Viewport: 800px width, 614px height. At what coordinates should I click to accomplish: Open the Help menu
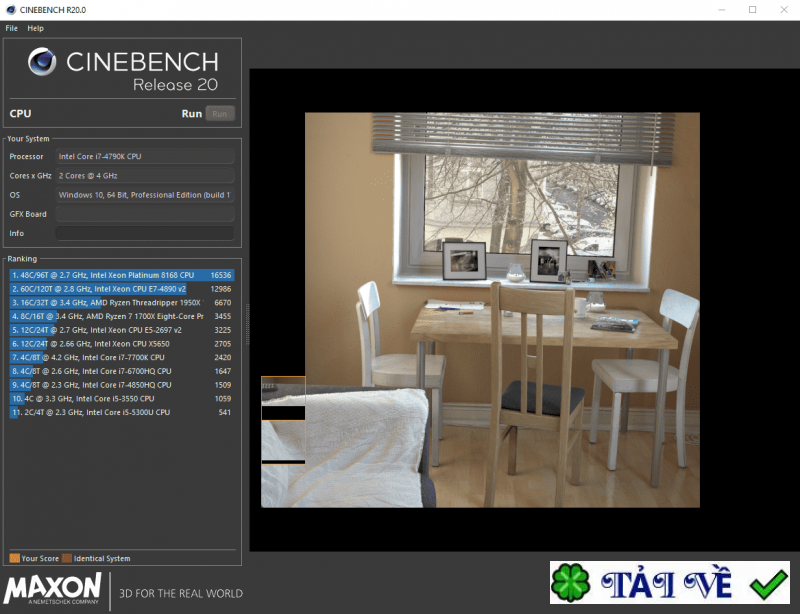pyautogui.click(x=36, y=28)
